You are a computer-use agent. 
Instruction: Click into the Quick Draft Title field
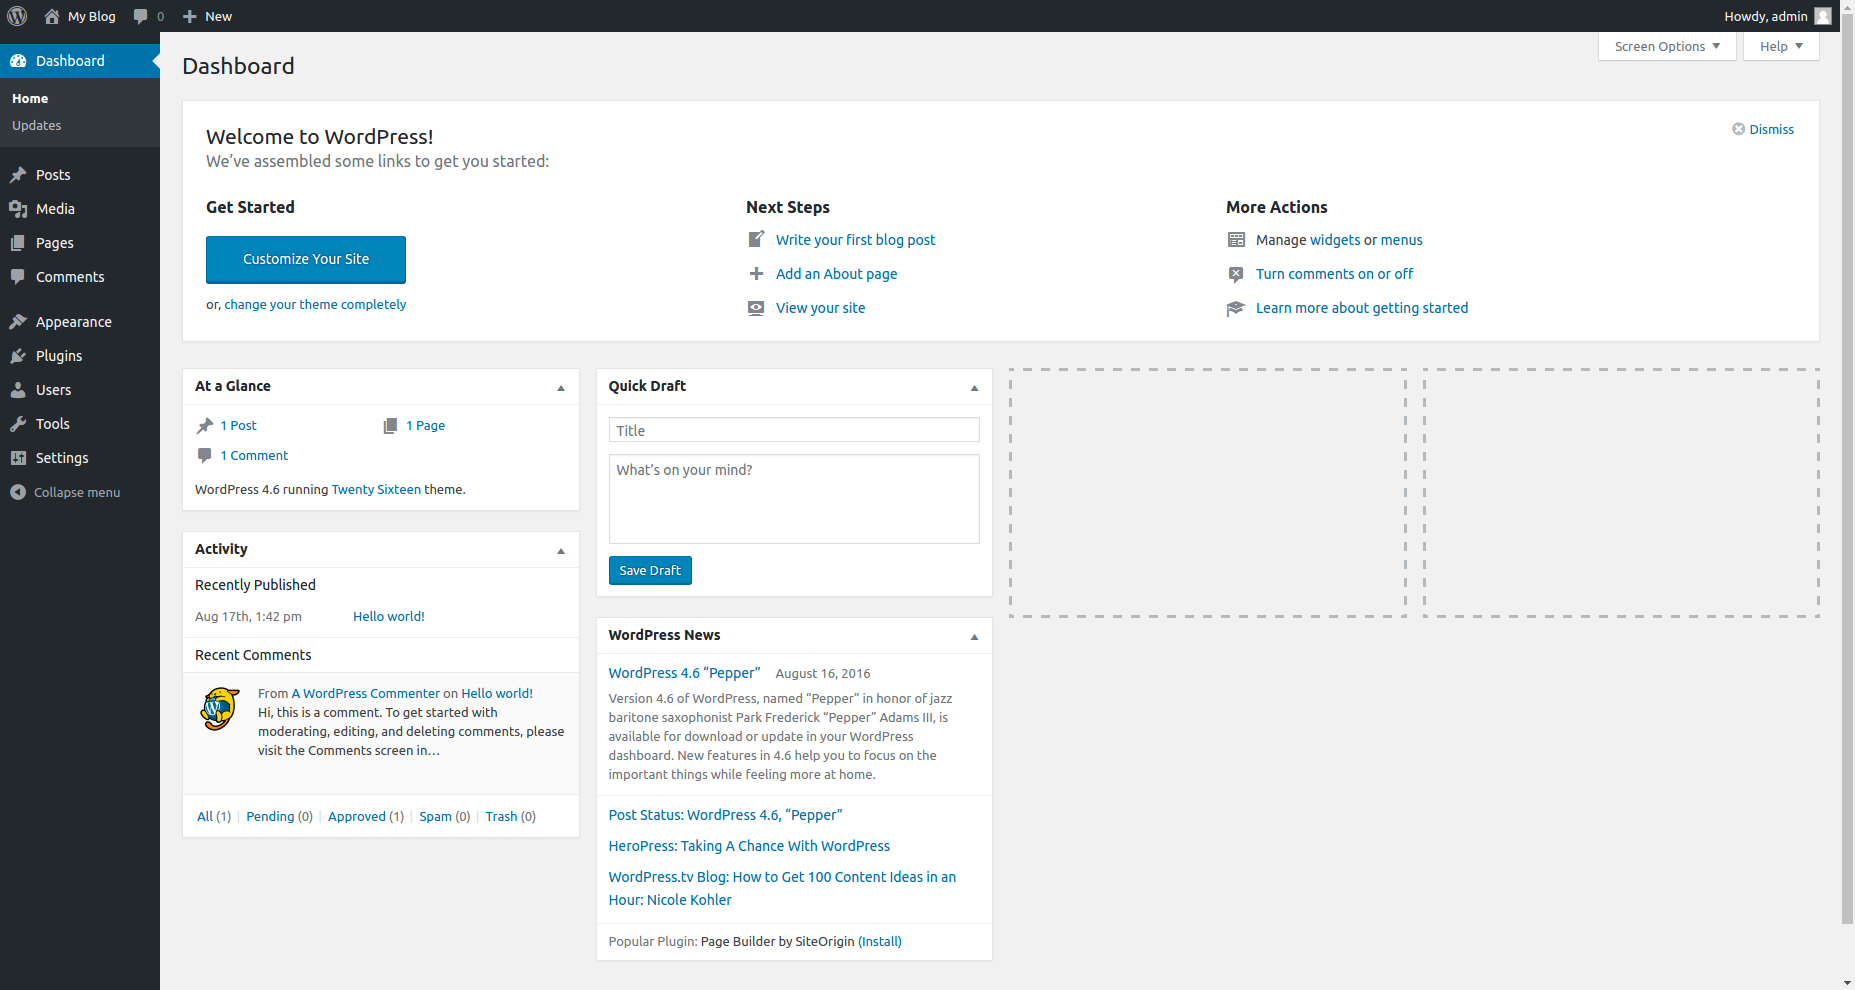pyautogui.click(x=793, y=430)
